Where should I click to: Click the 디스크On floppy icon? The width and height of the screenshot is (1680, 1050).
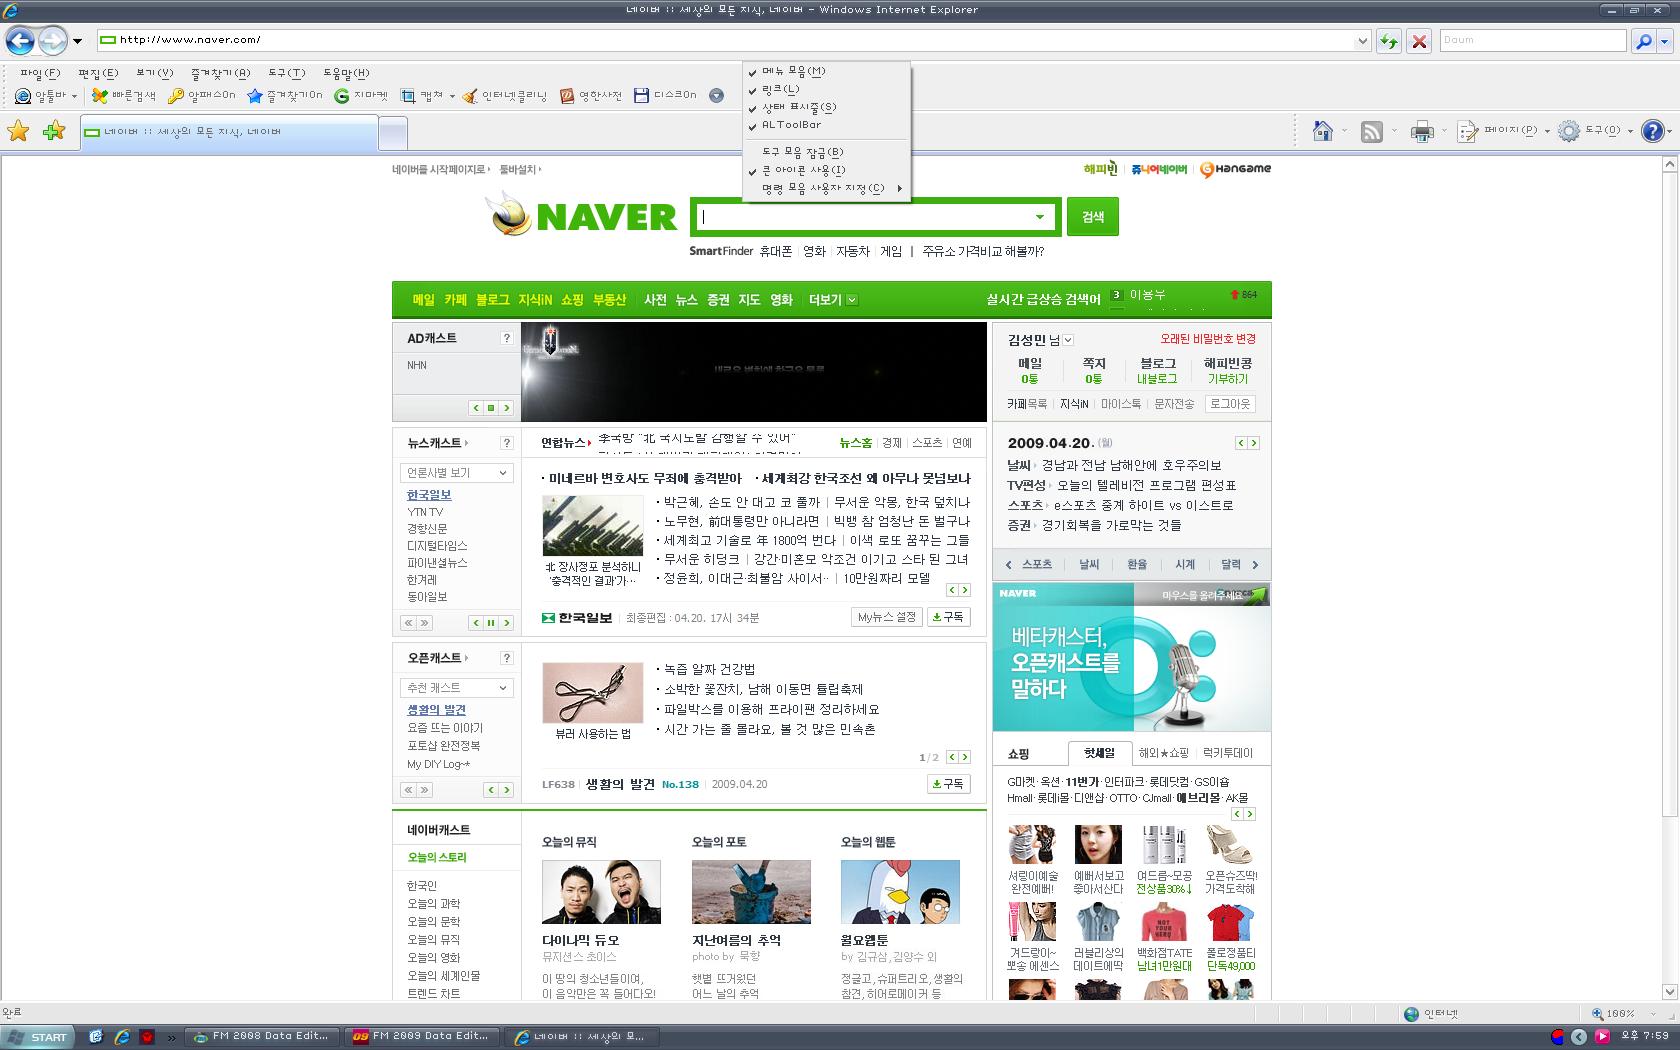pyautogui.click(x=665, y=96)
